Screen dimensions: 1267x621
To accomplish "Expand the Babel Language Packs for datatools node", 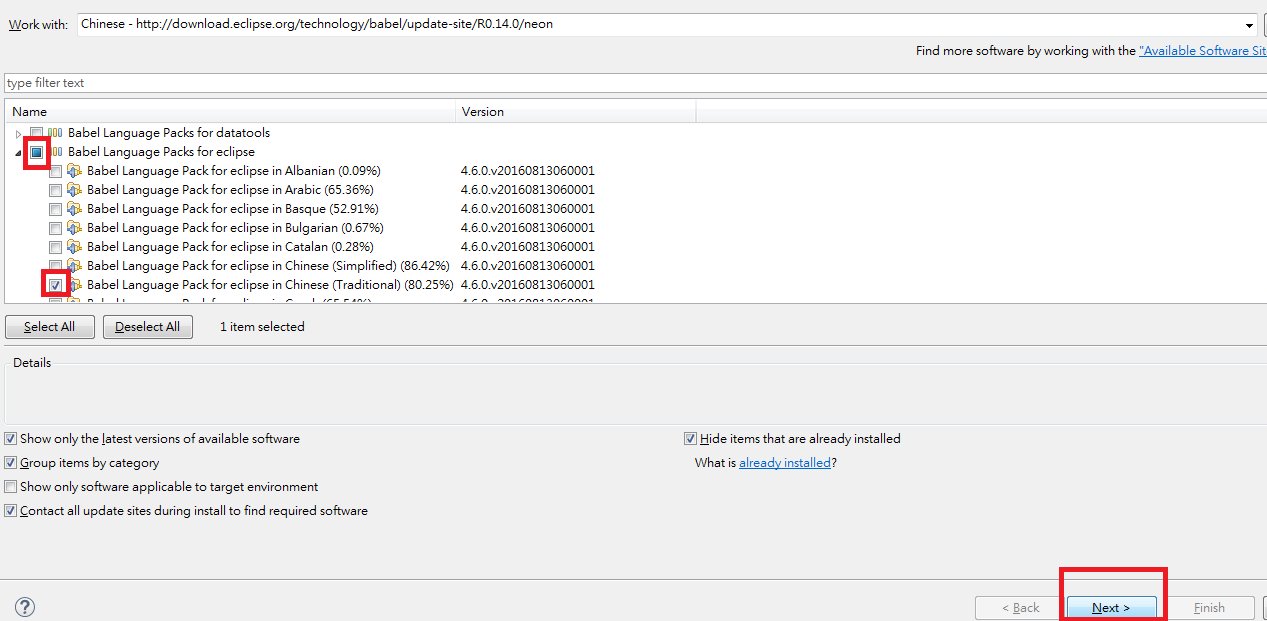I will [18, 134].
